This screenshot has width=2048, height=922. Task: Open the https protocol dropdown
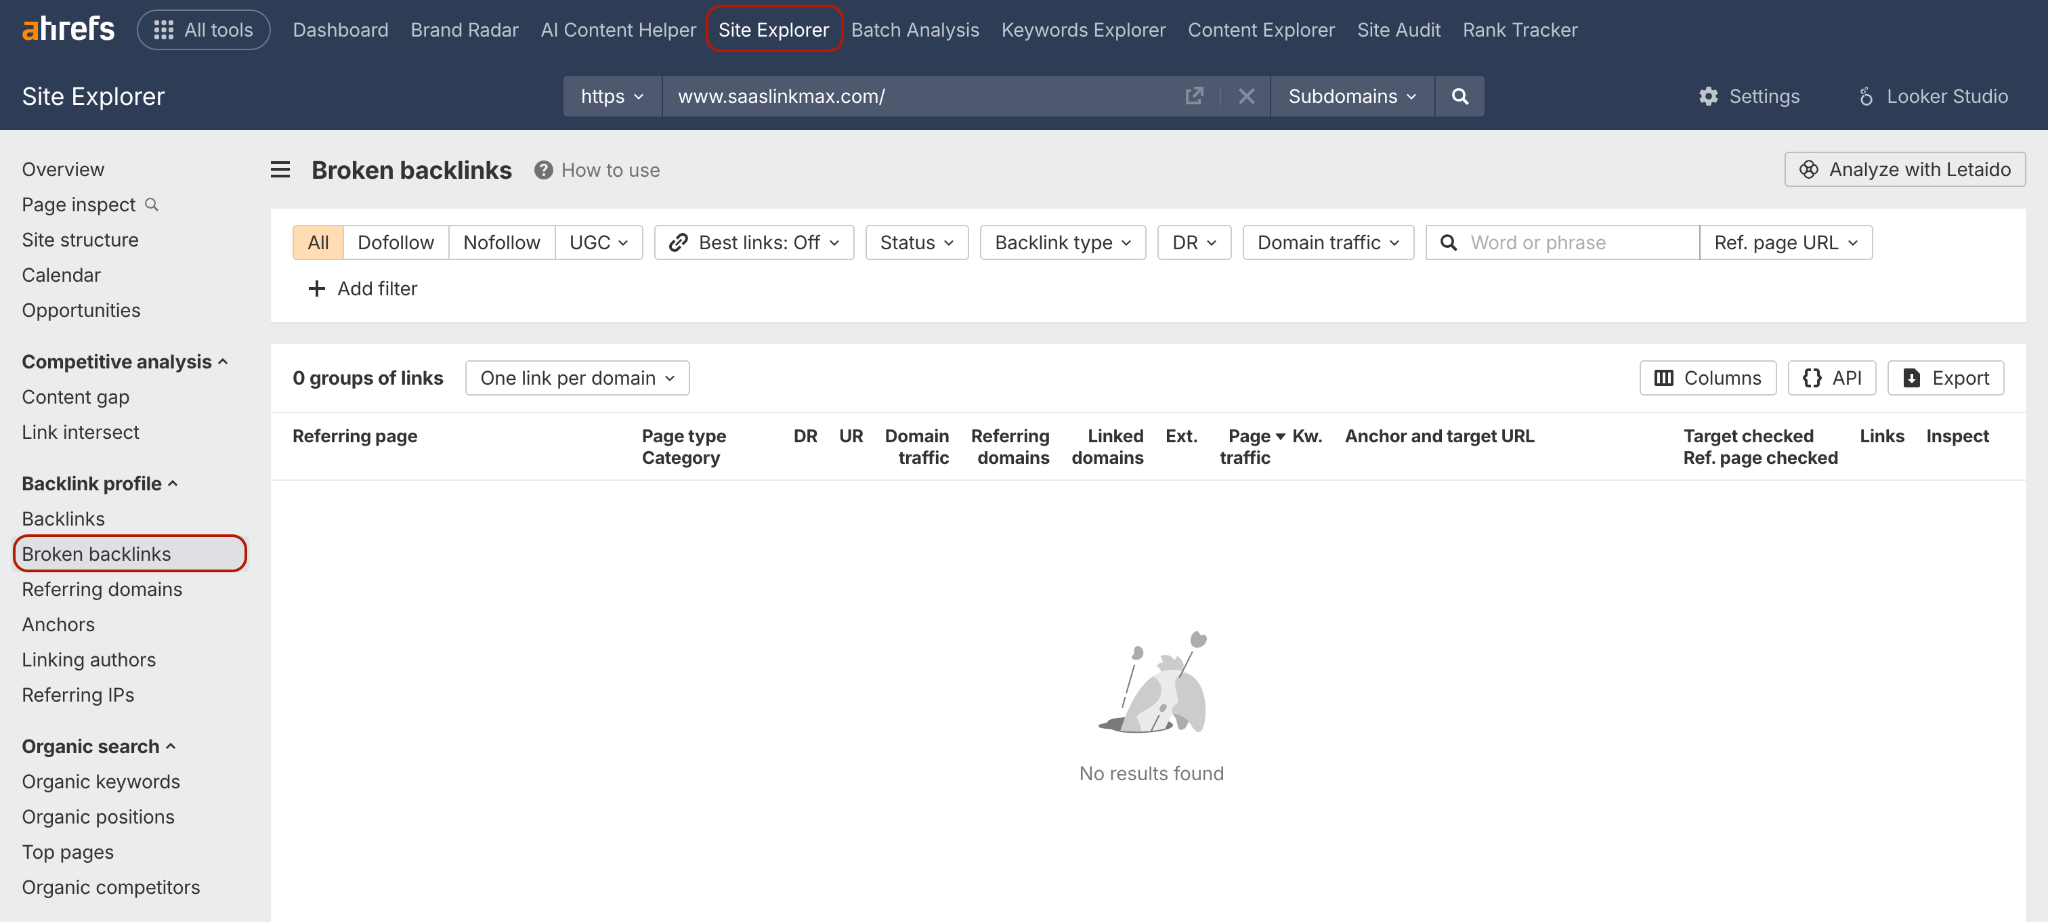click(612, 96)
